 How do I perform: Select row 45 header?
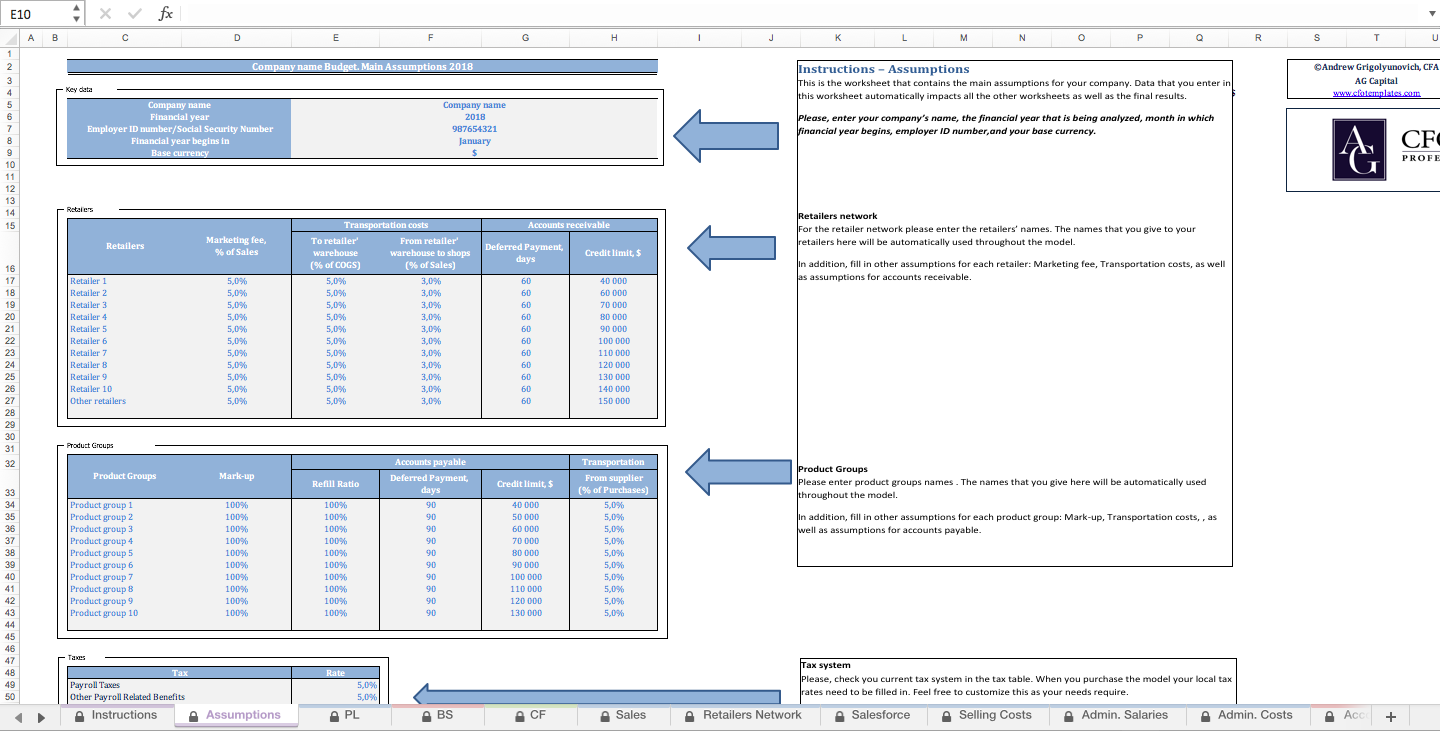click(9, 636)
